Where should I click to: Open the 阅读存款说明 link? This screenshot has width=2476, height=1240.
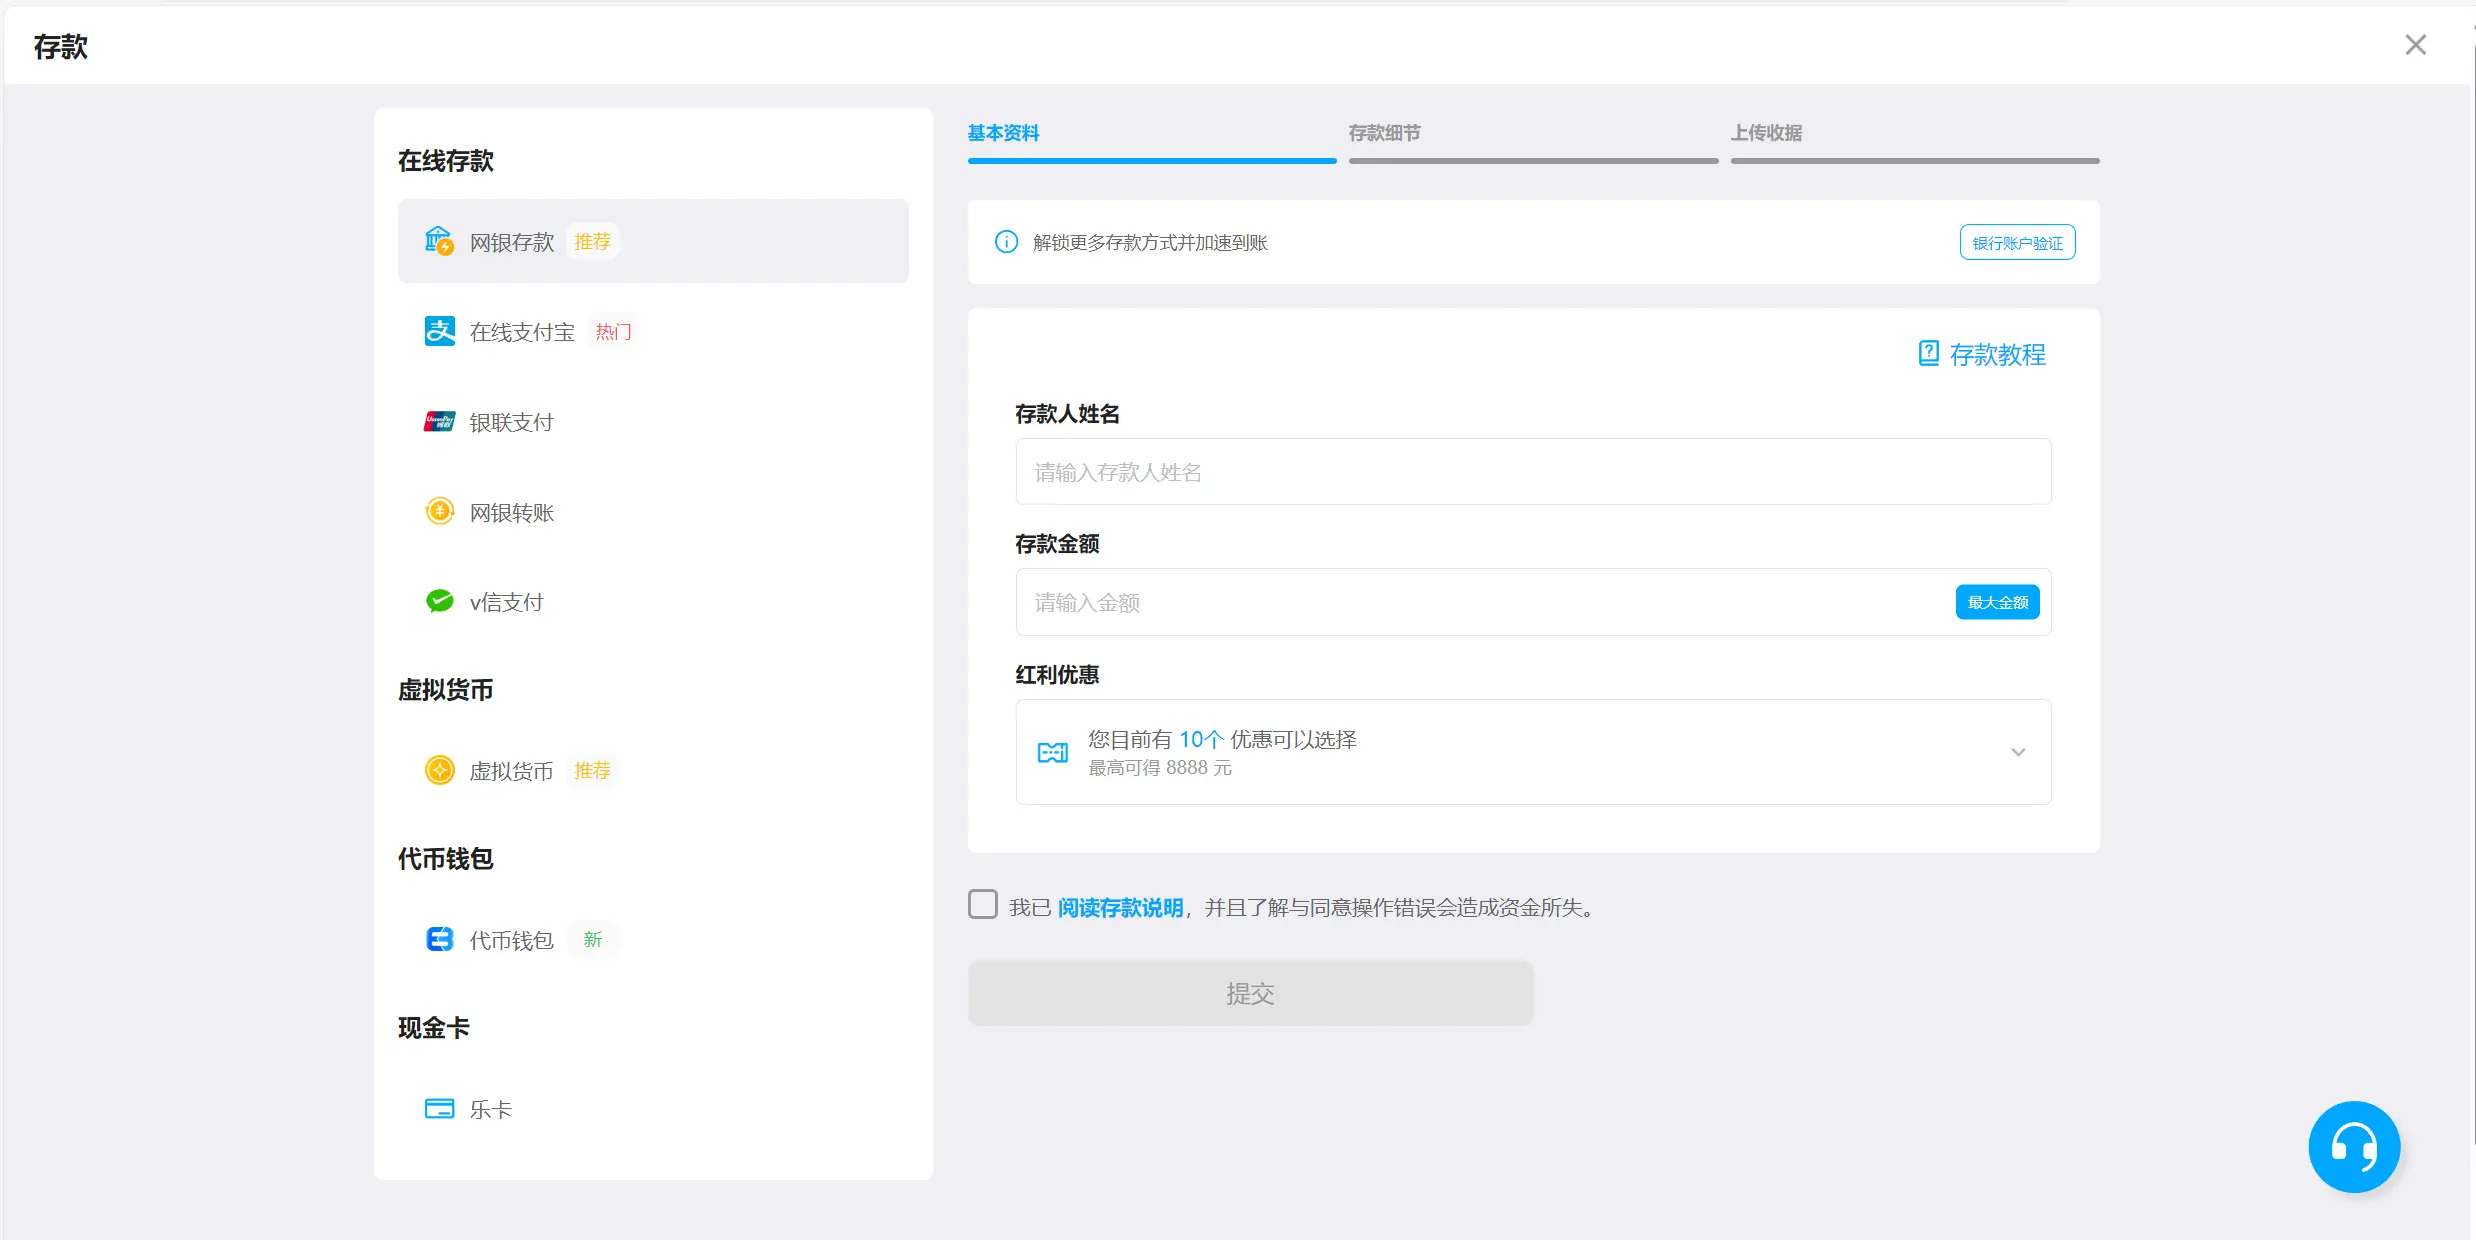[x=1120, y=908]
